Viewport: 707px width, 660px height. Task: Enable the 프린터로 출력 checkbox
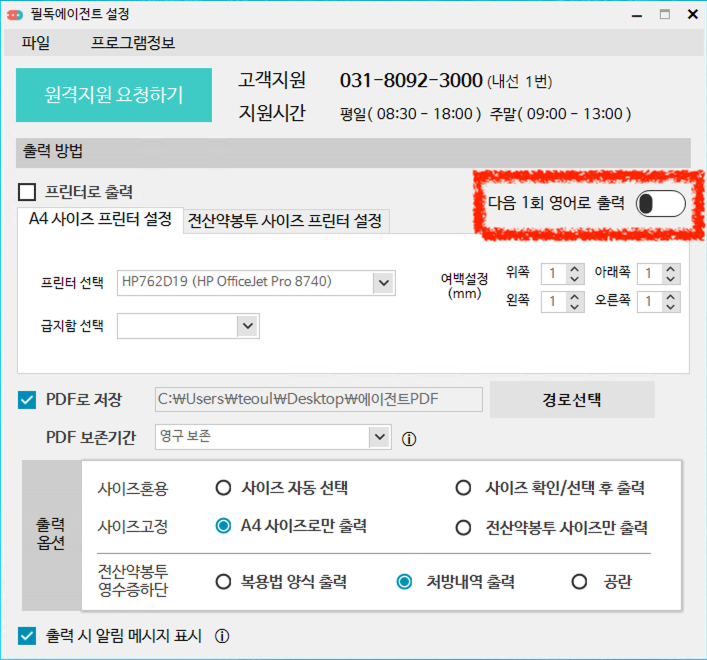pyautogui.click(x=27, y=192)
